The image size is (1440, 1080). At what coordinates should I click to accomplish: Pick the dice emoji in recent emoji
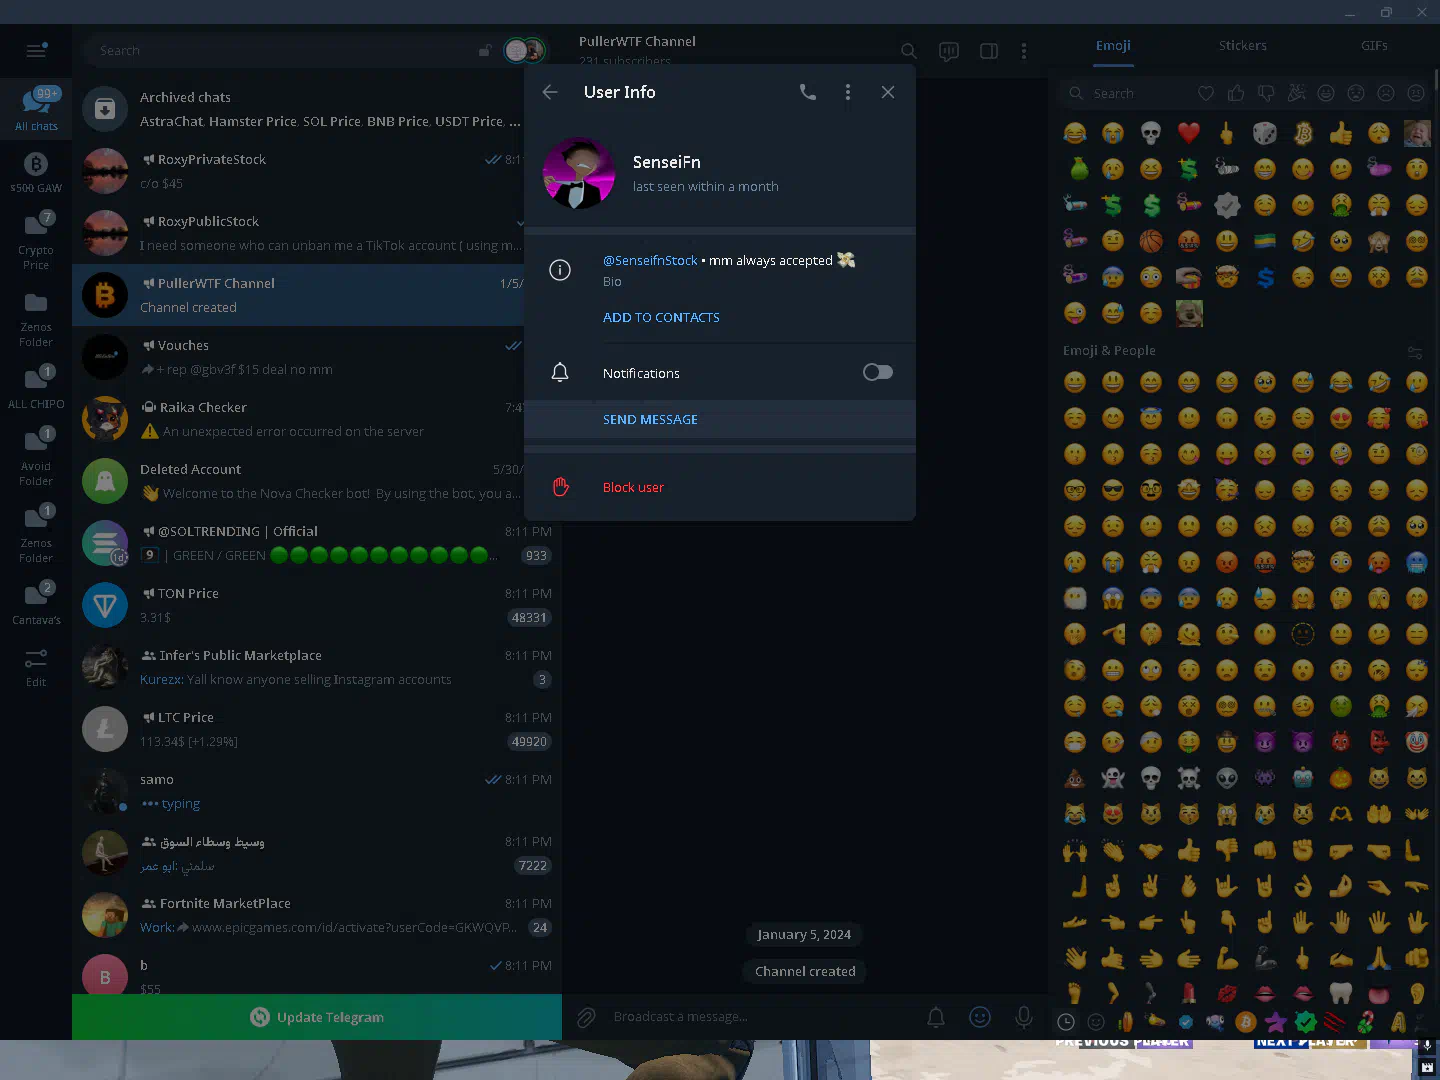click(1265, 133)
